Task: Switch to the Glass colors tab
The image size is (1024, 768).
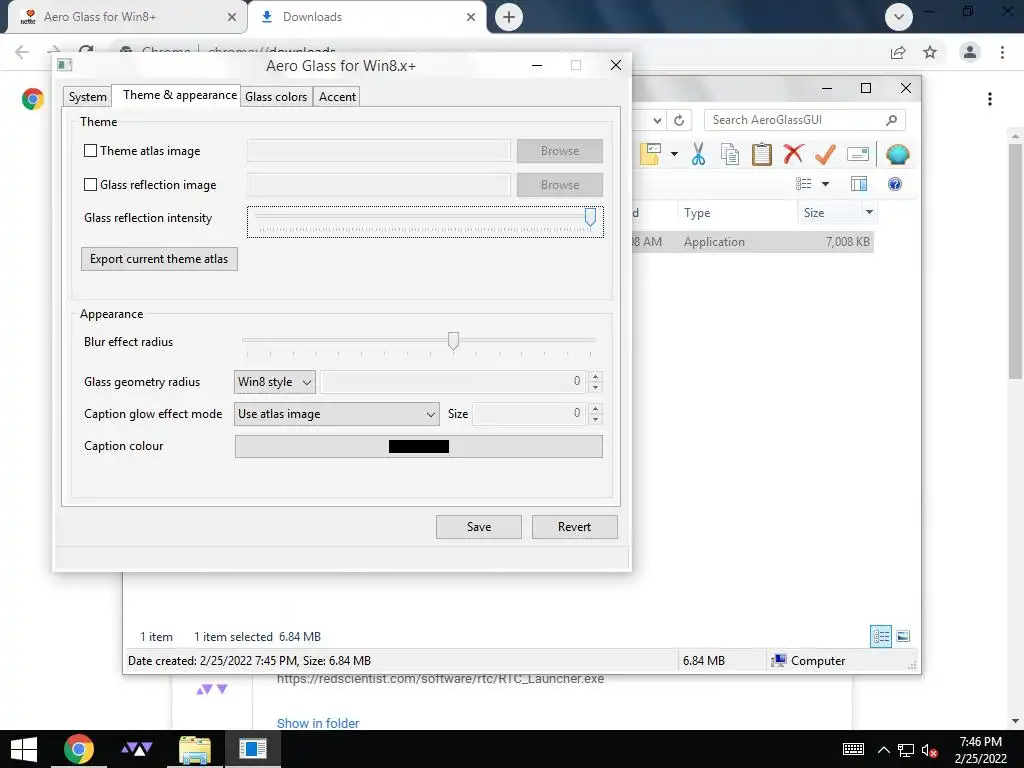Action: pos(276,97)
